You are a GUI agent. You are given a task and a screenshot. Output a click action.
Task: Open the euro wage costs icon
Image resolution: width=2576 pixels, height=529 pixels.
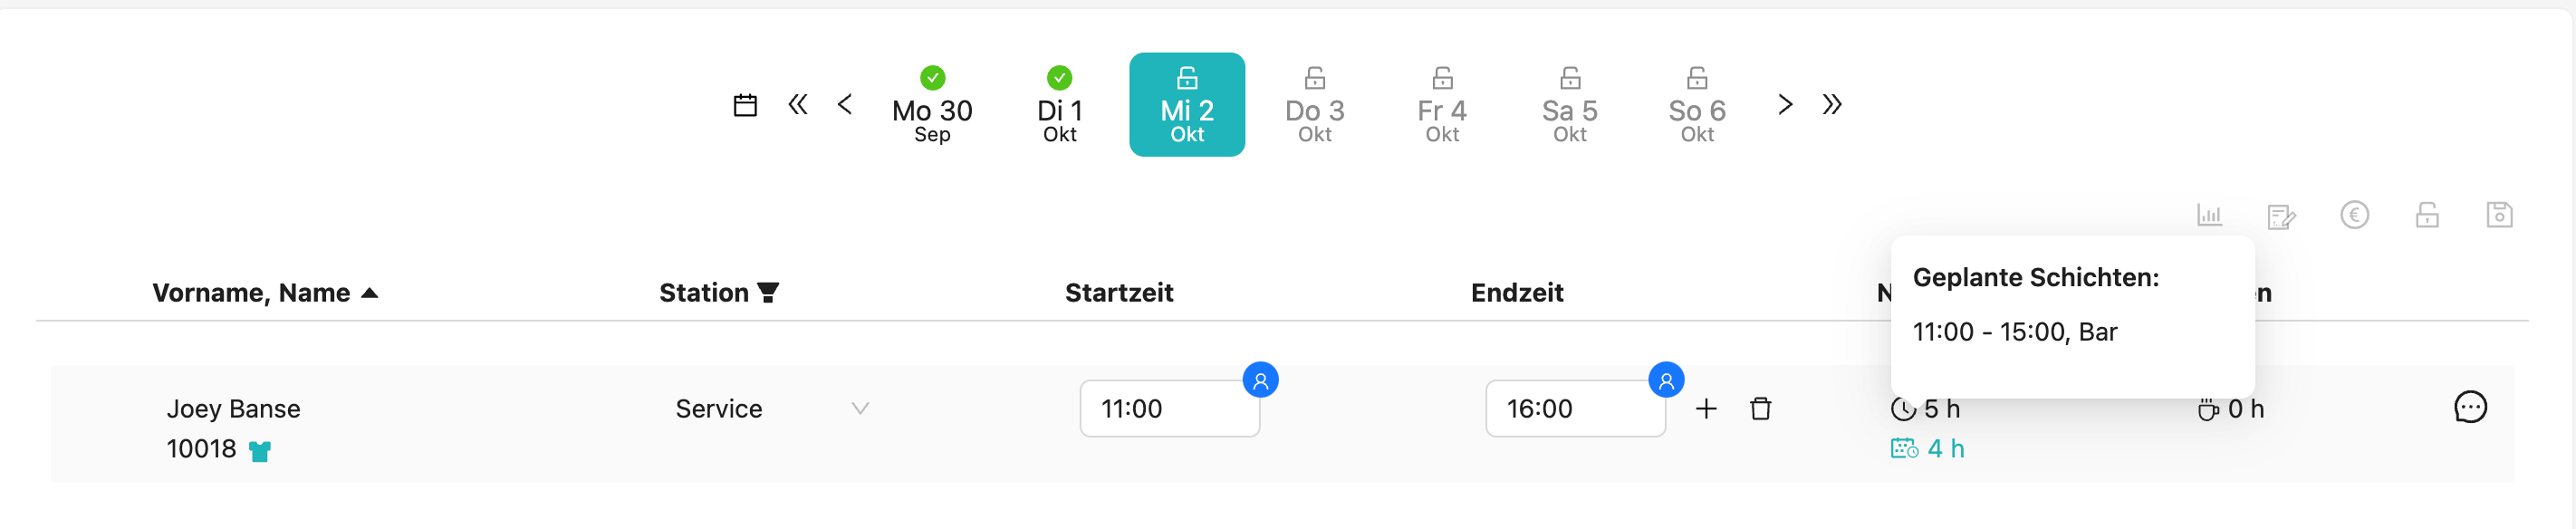click(2354, 215)
